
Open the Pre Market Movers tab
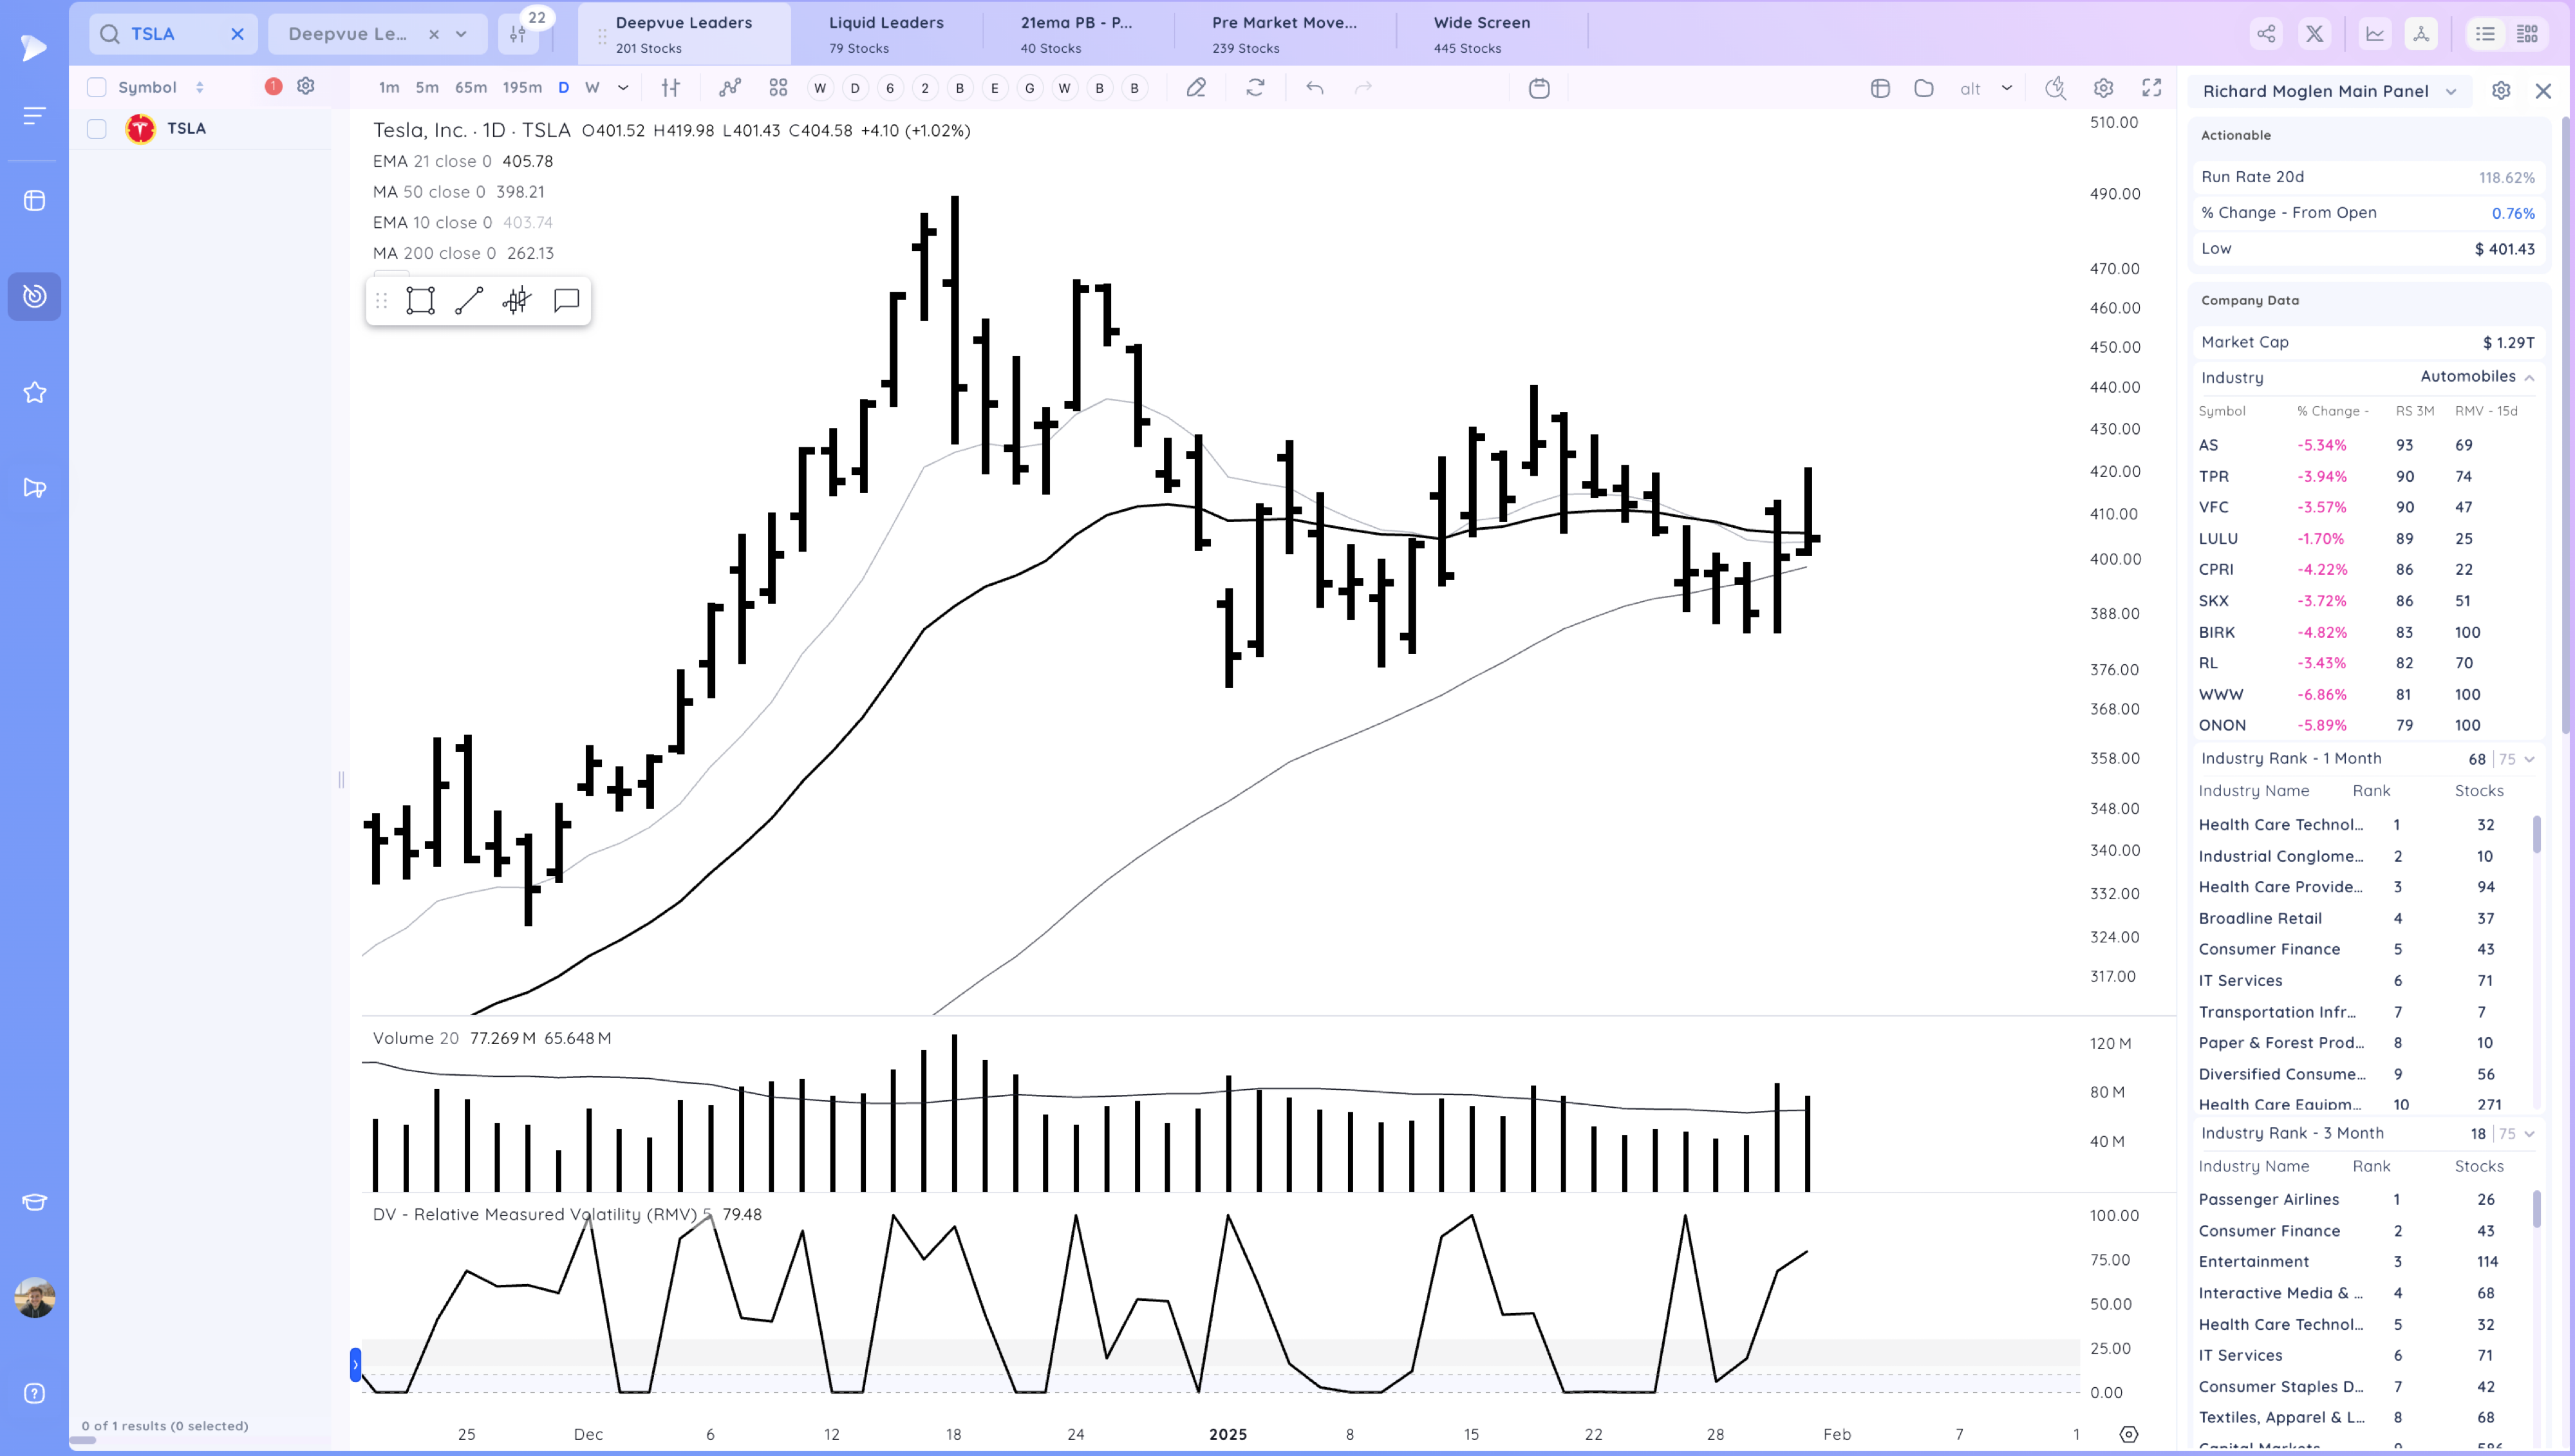(x=1284, y=33)
